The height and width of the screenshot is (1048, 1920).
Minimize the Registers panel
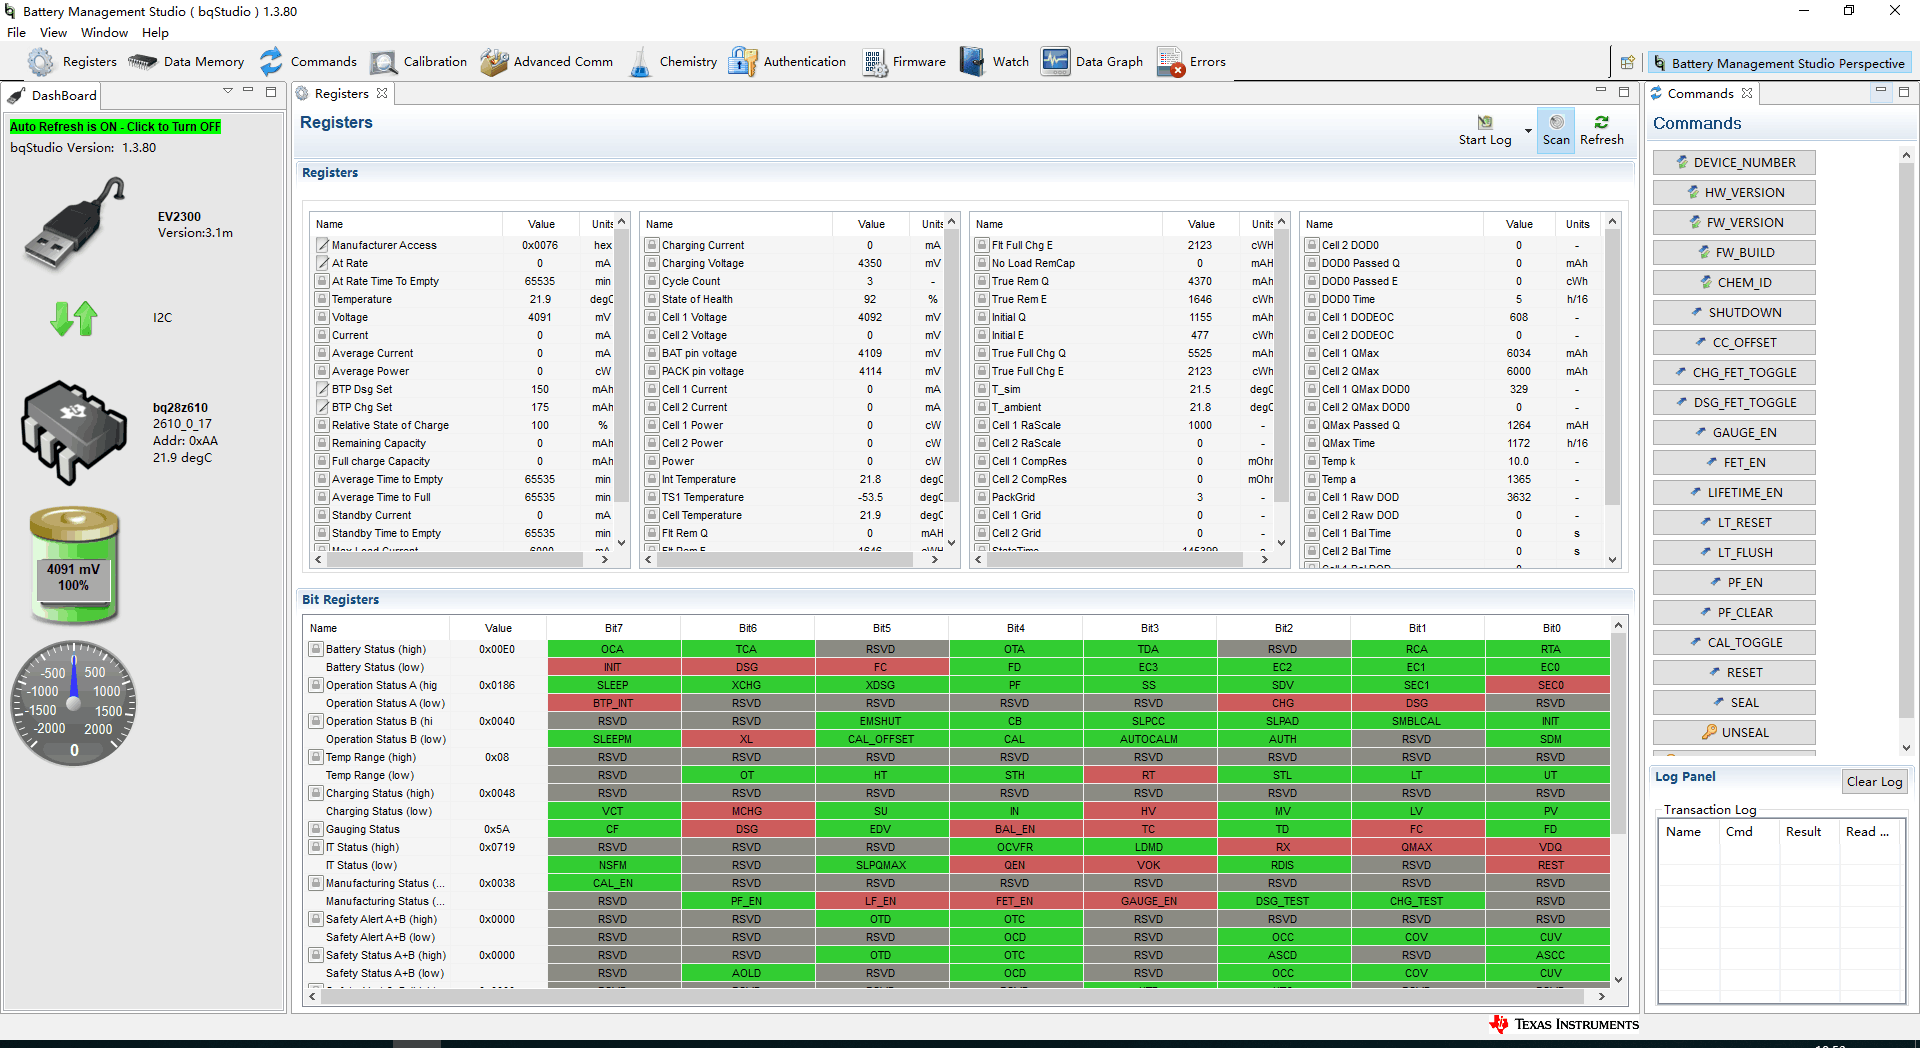[x=1601, y=90]
